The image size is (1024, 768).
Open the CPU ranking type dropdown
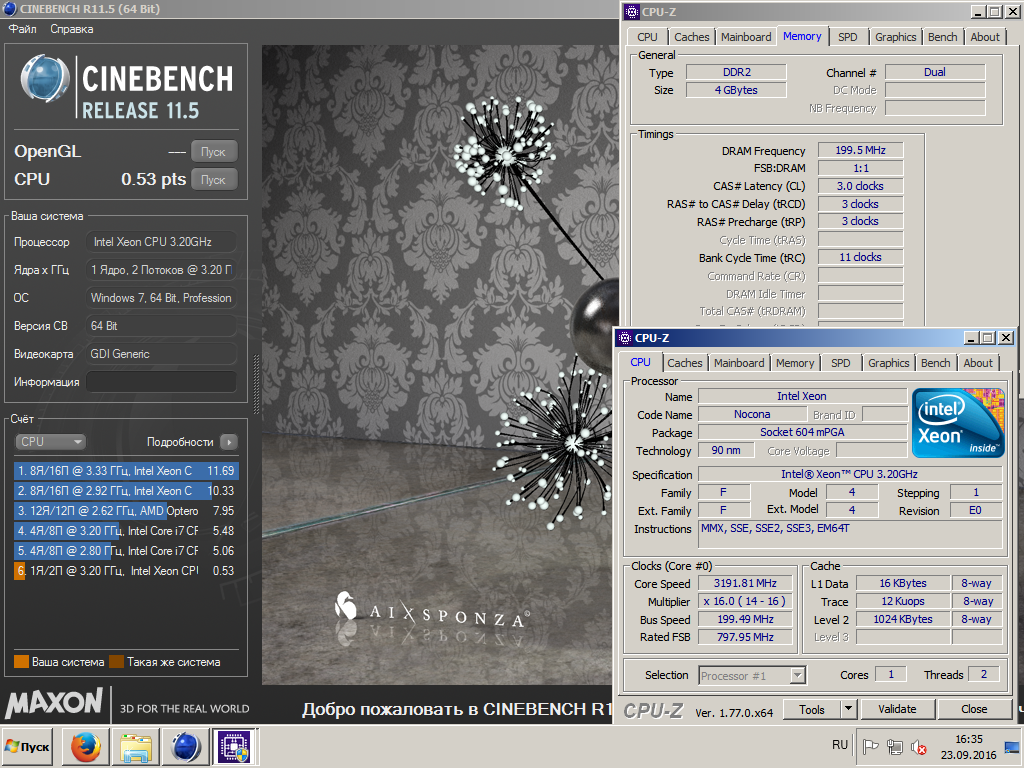coord(50,441)
